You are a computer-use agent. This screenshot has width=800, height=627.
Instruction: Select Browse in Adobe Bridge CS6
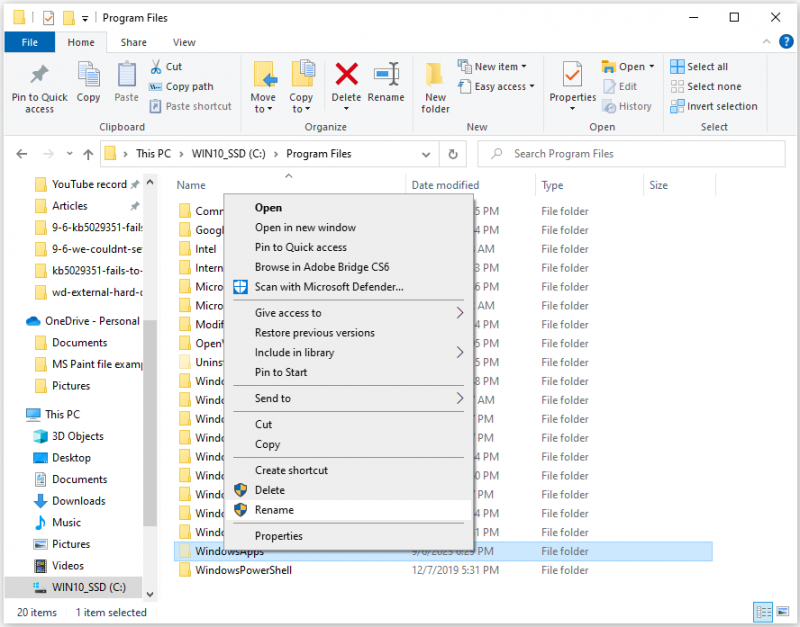click(349, 267)
